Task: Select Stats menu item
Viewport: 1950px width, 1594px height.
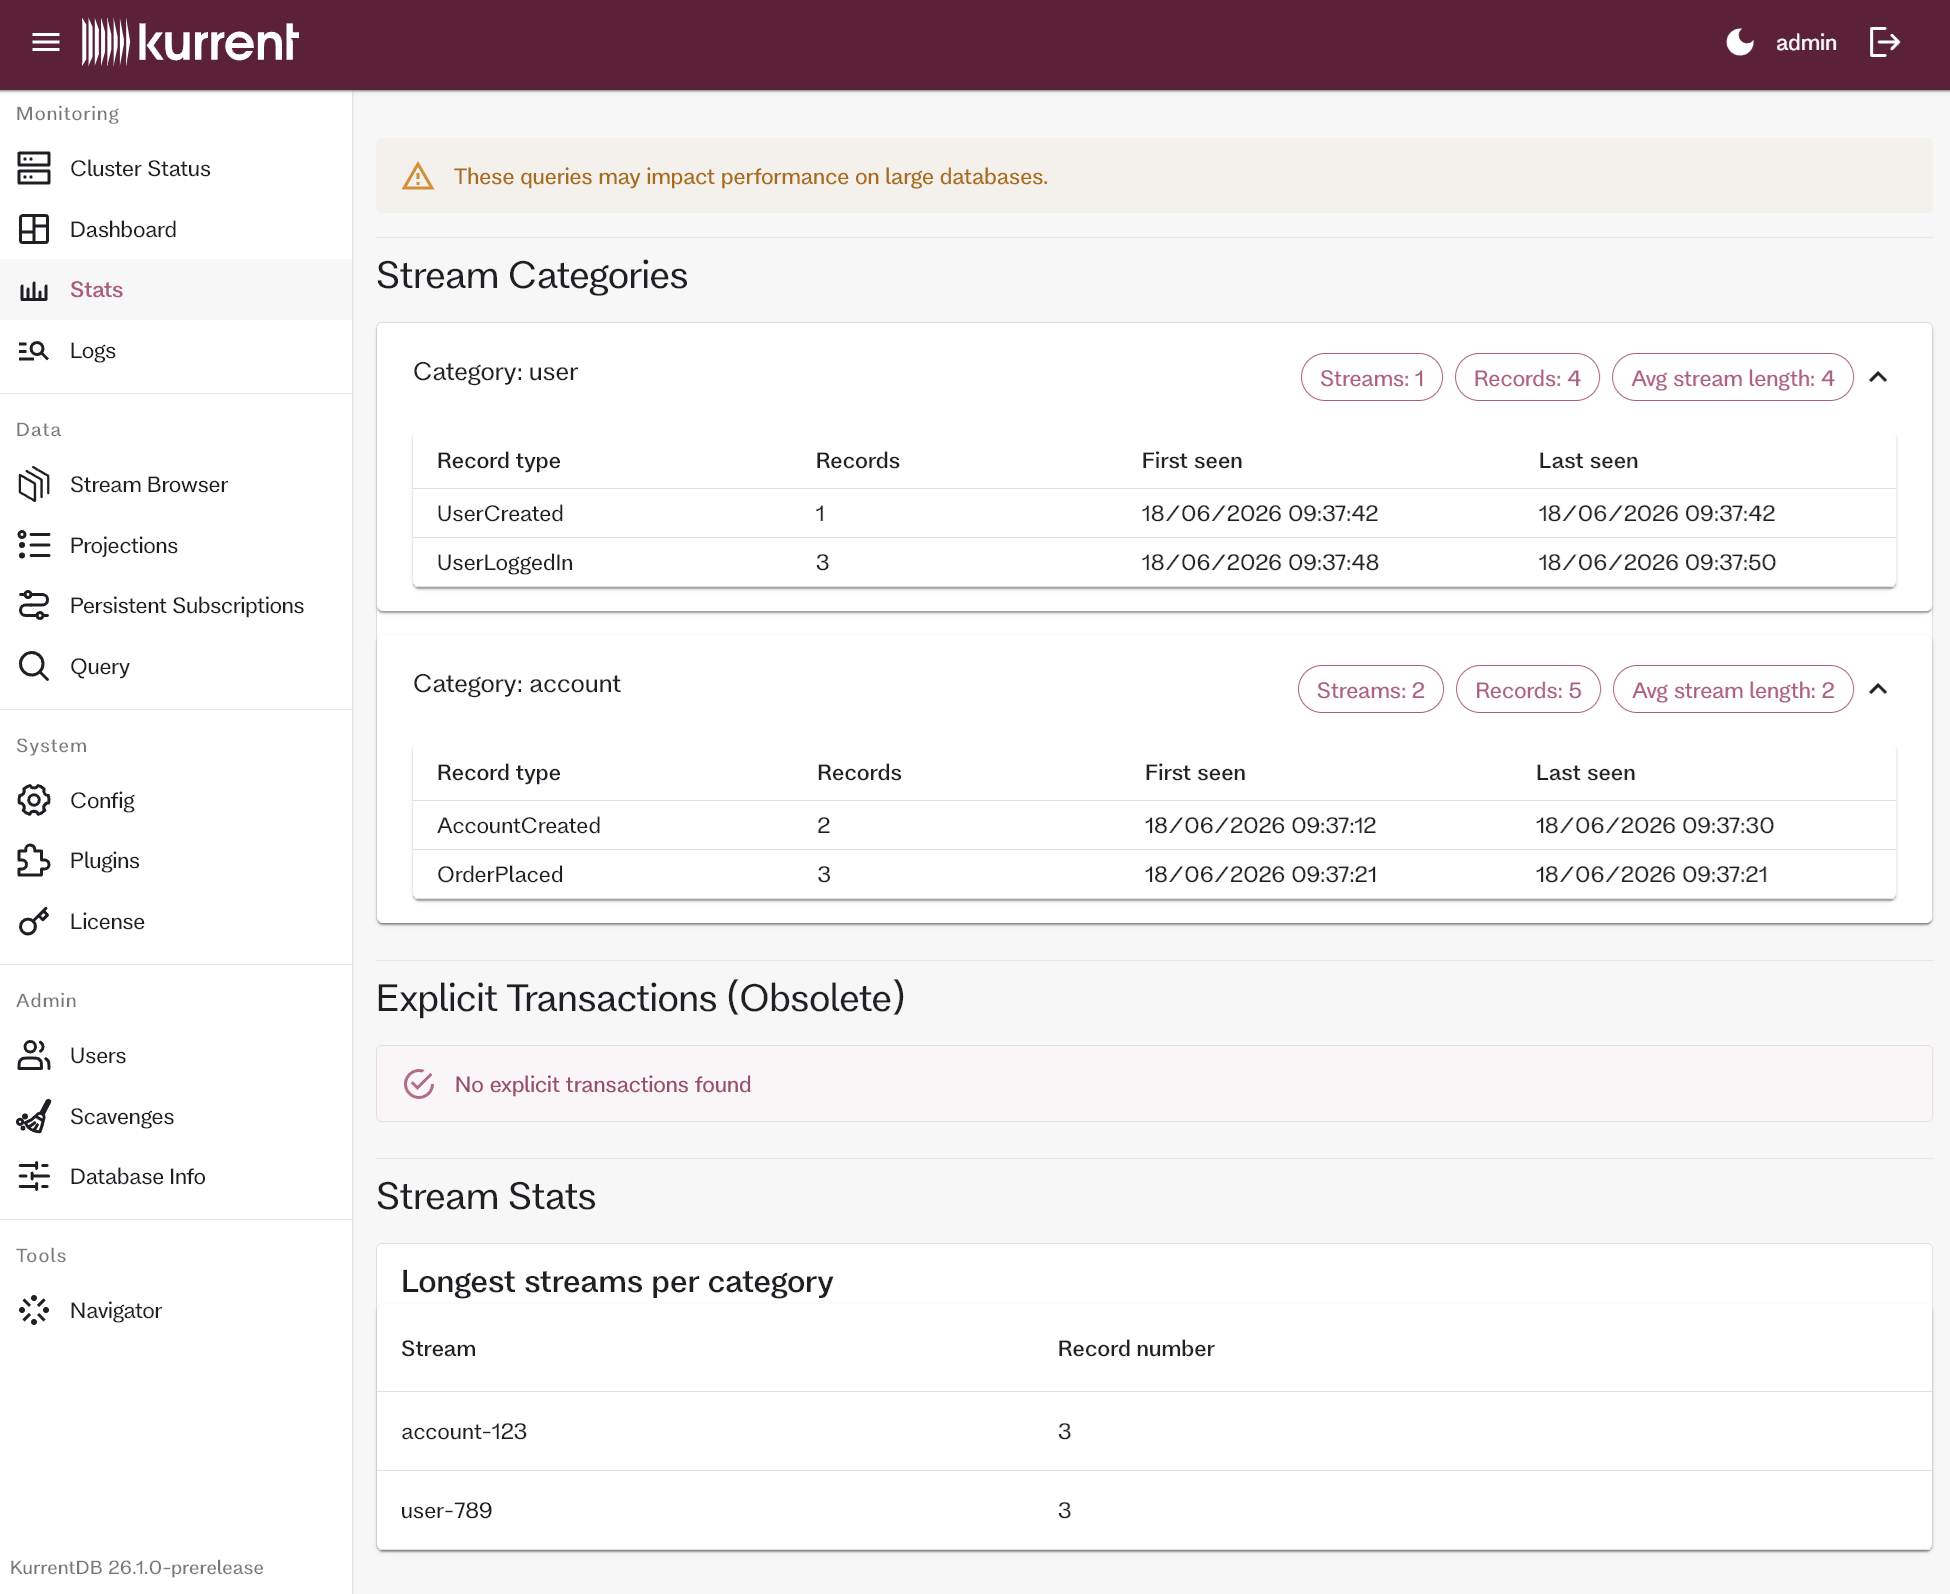Action: pyautogui.click(x=176, y=290)
